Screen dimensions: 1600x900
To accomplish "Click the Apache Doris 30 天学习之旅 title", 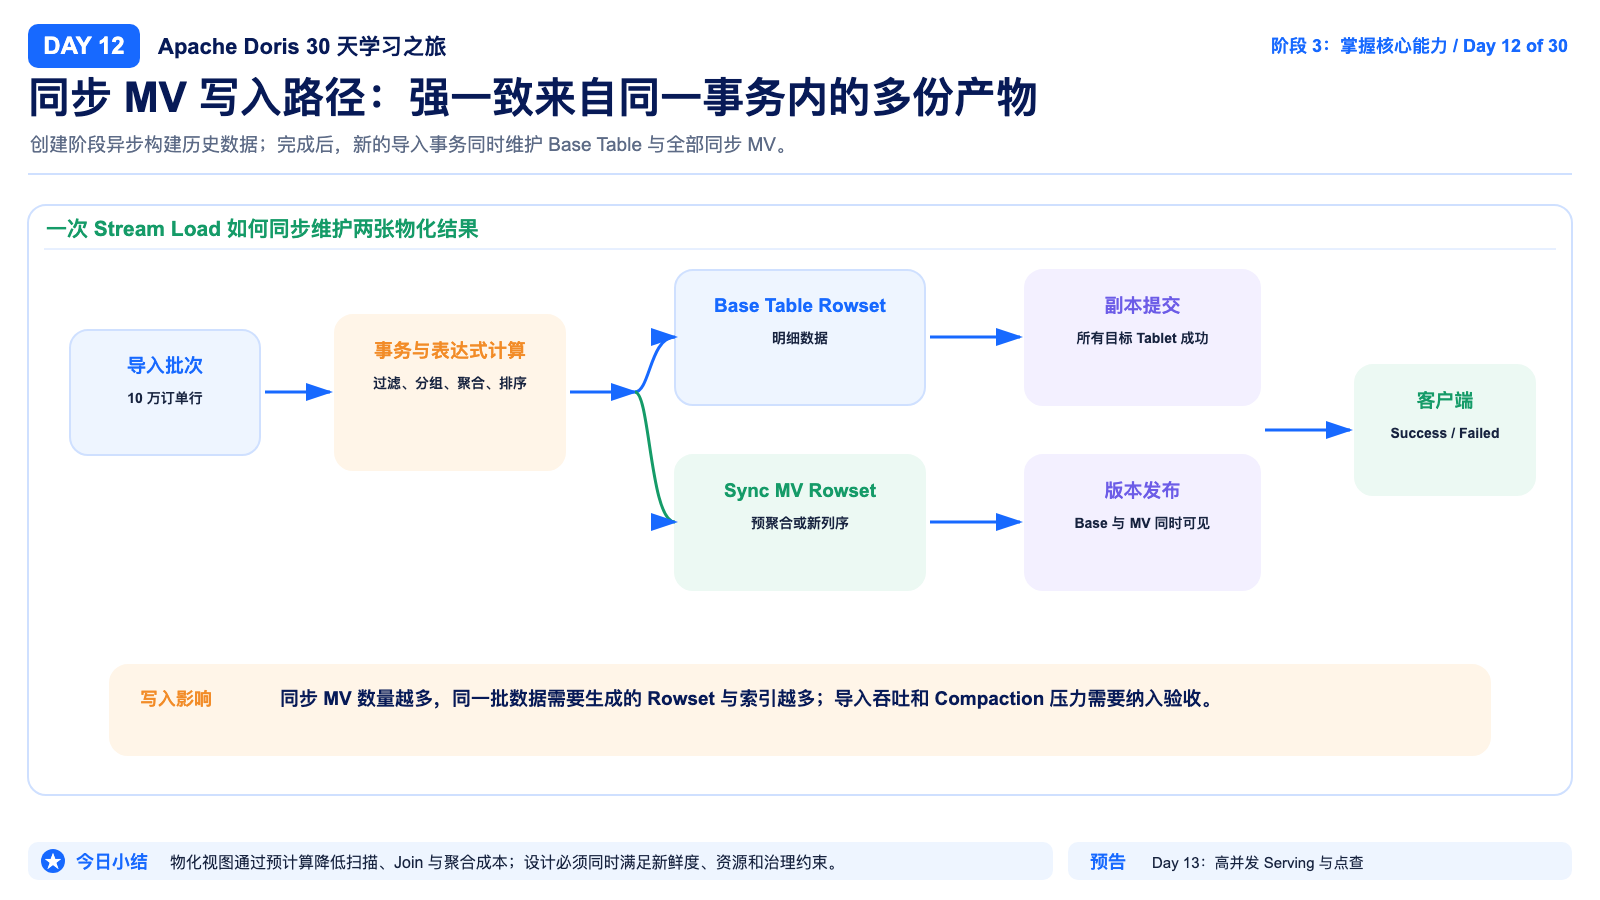I will coord(302,46).
